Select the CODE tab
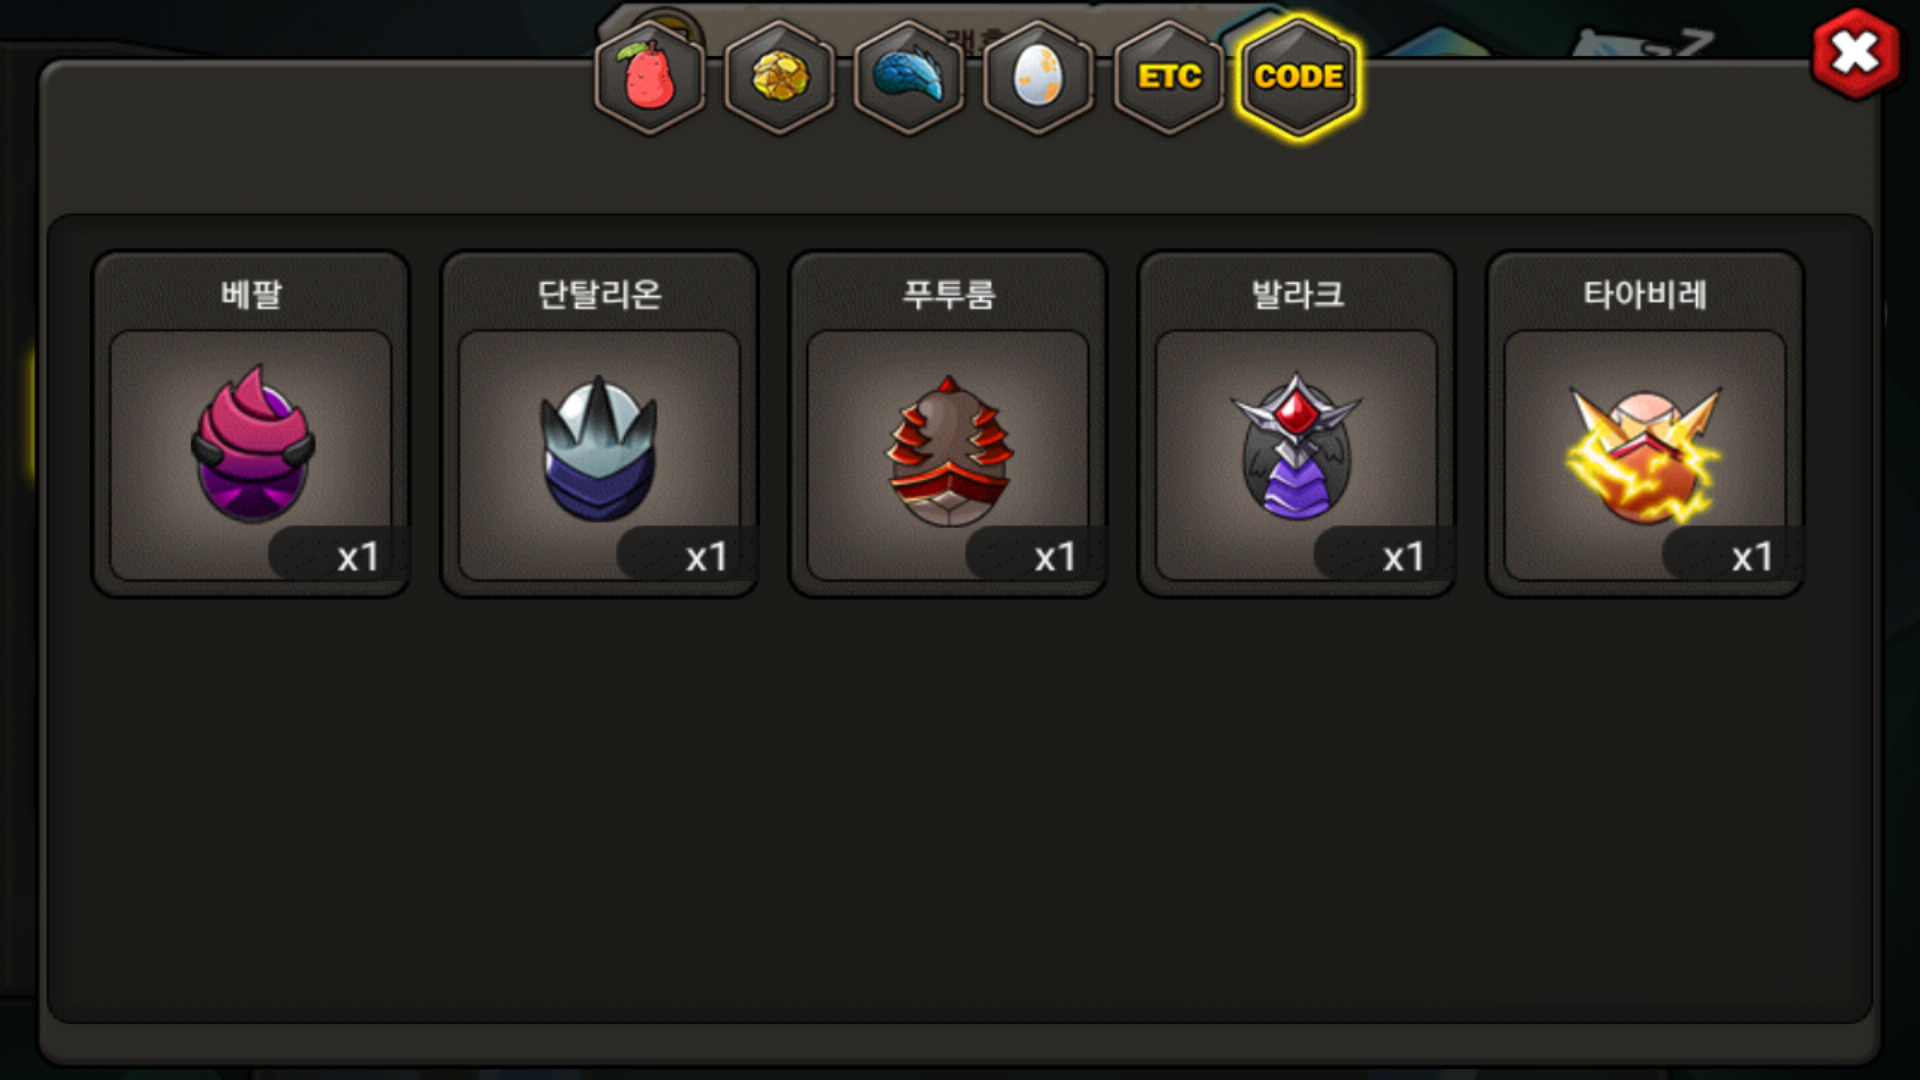Image resolution: width=1920 pixels, height=1080 pixels. (x=1299, y=77)
